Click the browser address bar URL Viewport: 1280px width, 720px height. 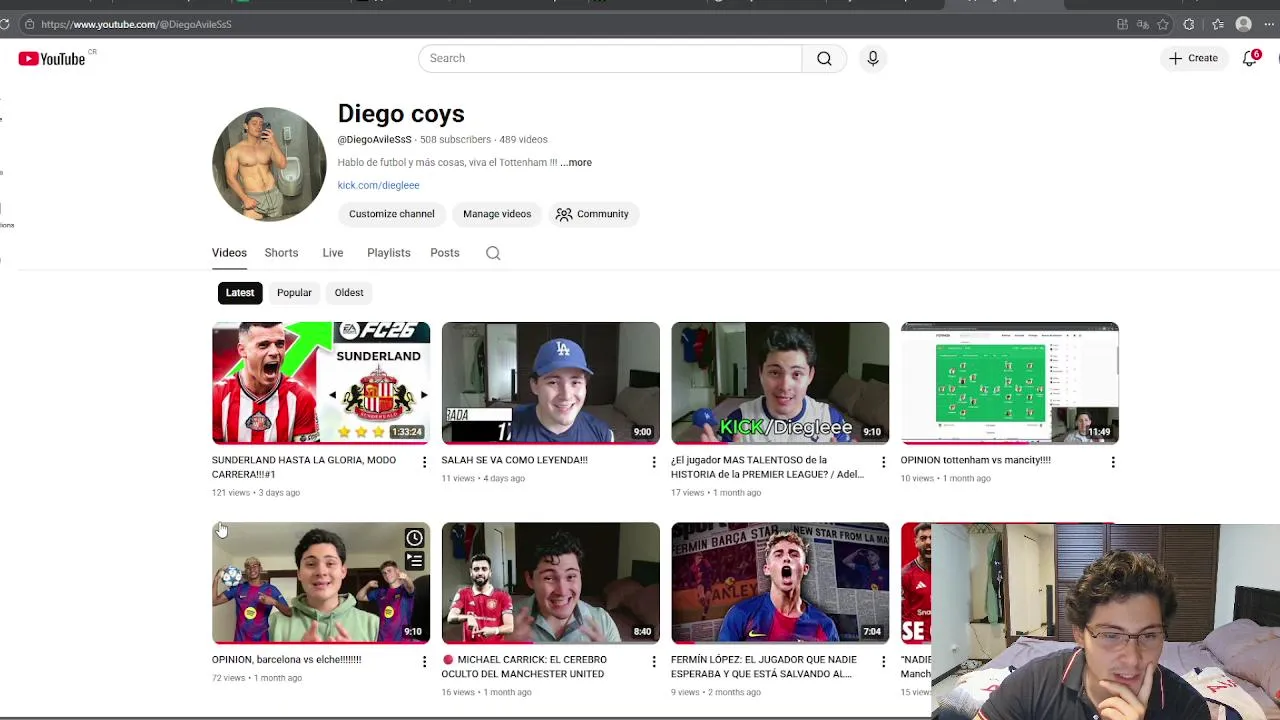pos(136,24)
